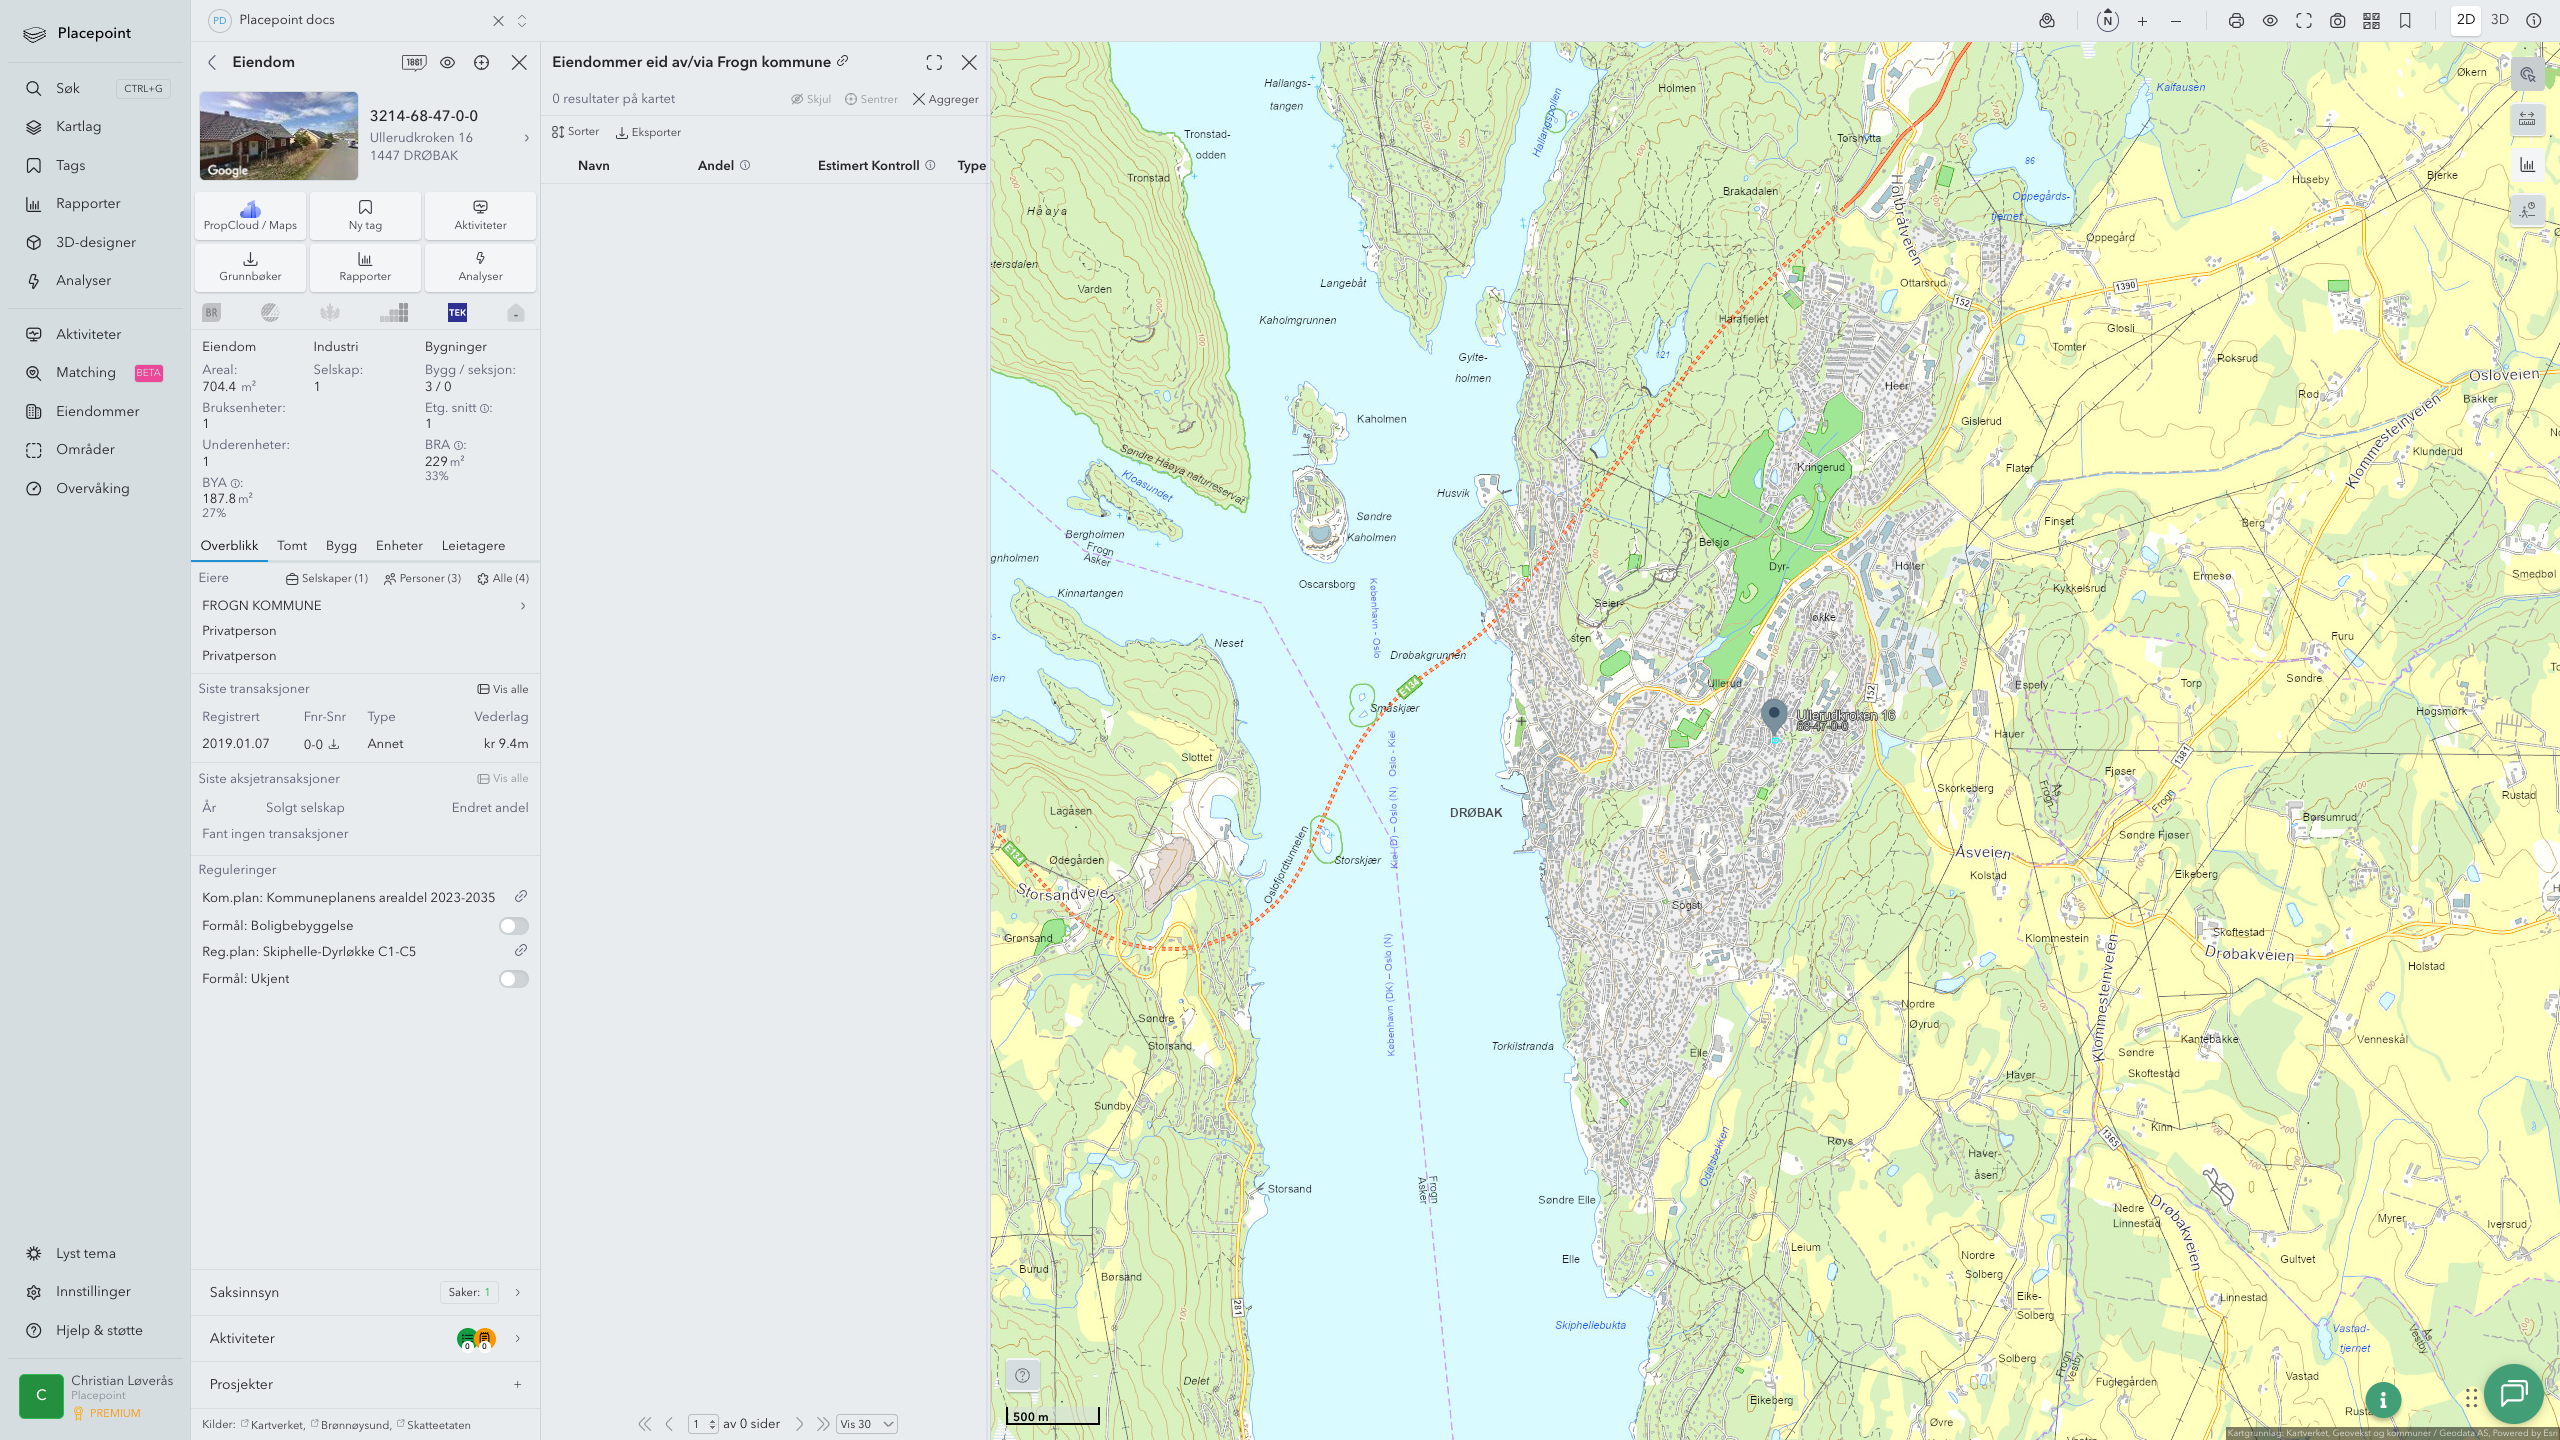Open the Kommuneplanens arealdel 2023-2035 link

point(521,897)
